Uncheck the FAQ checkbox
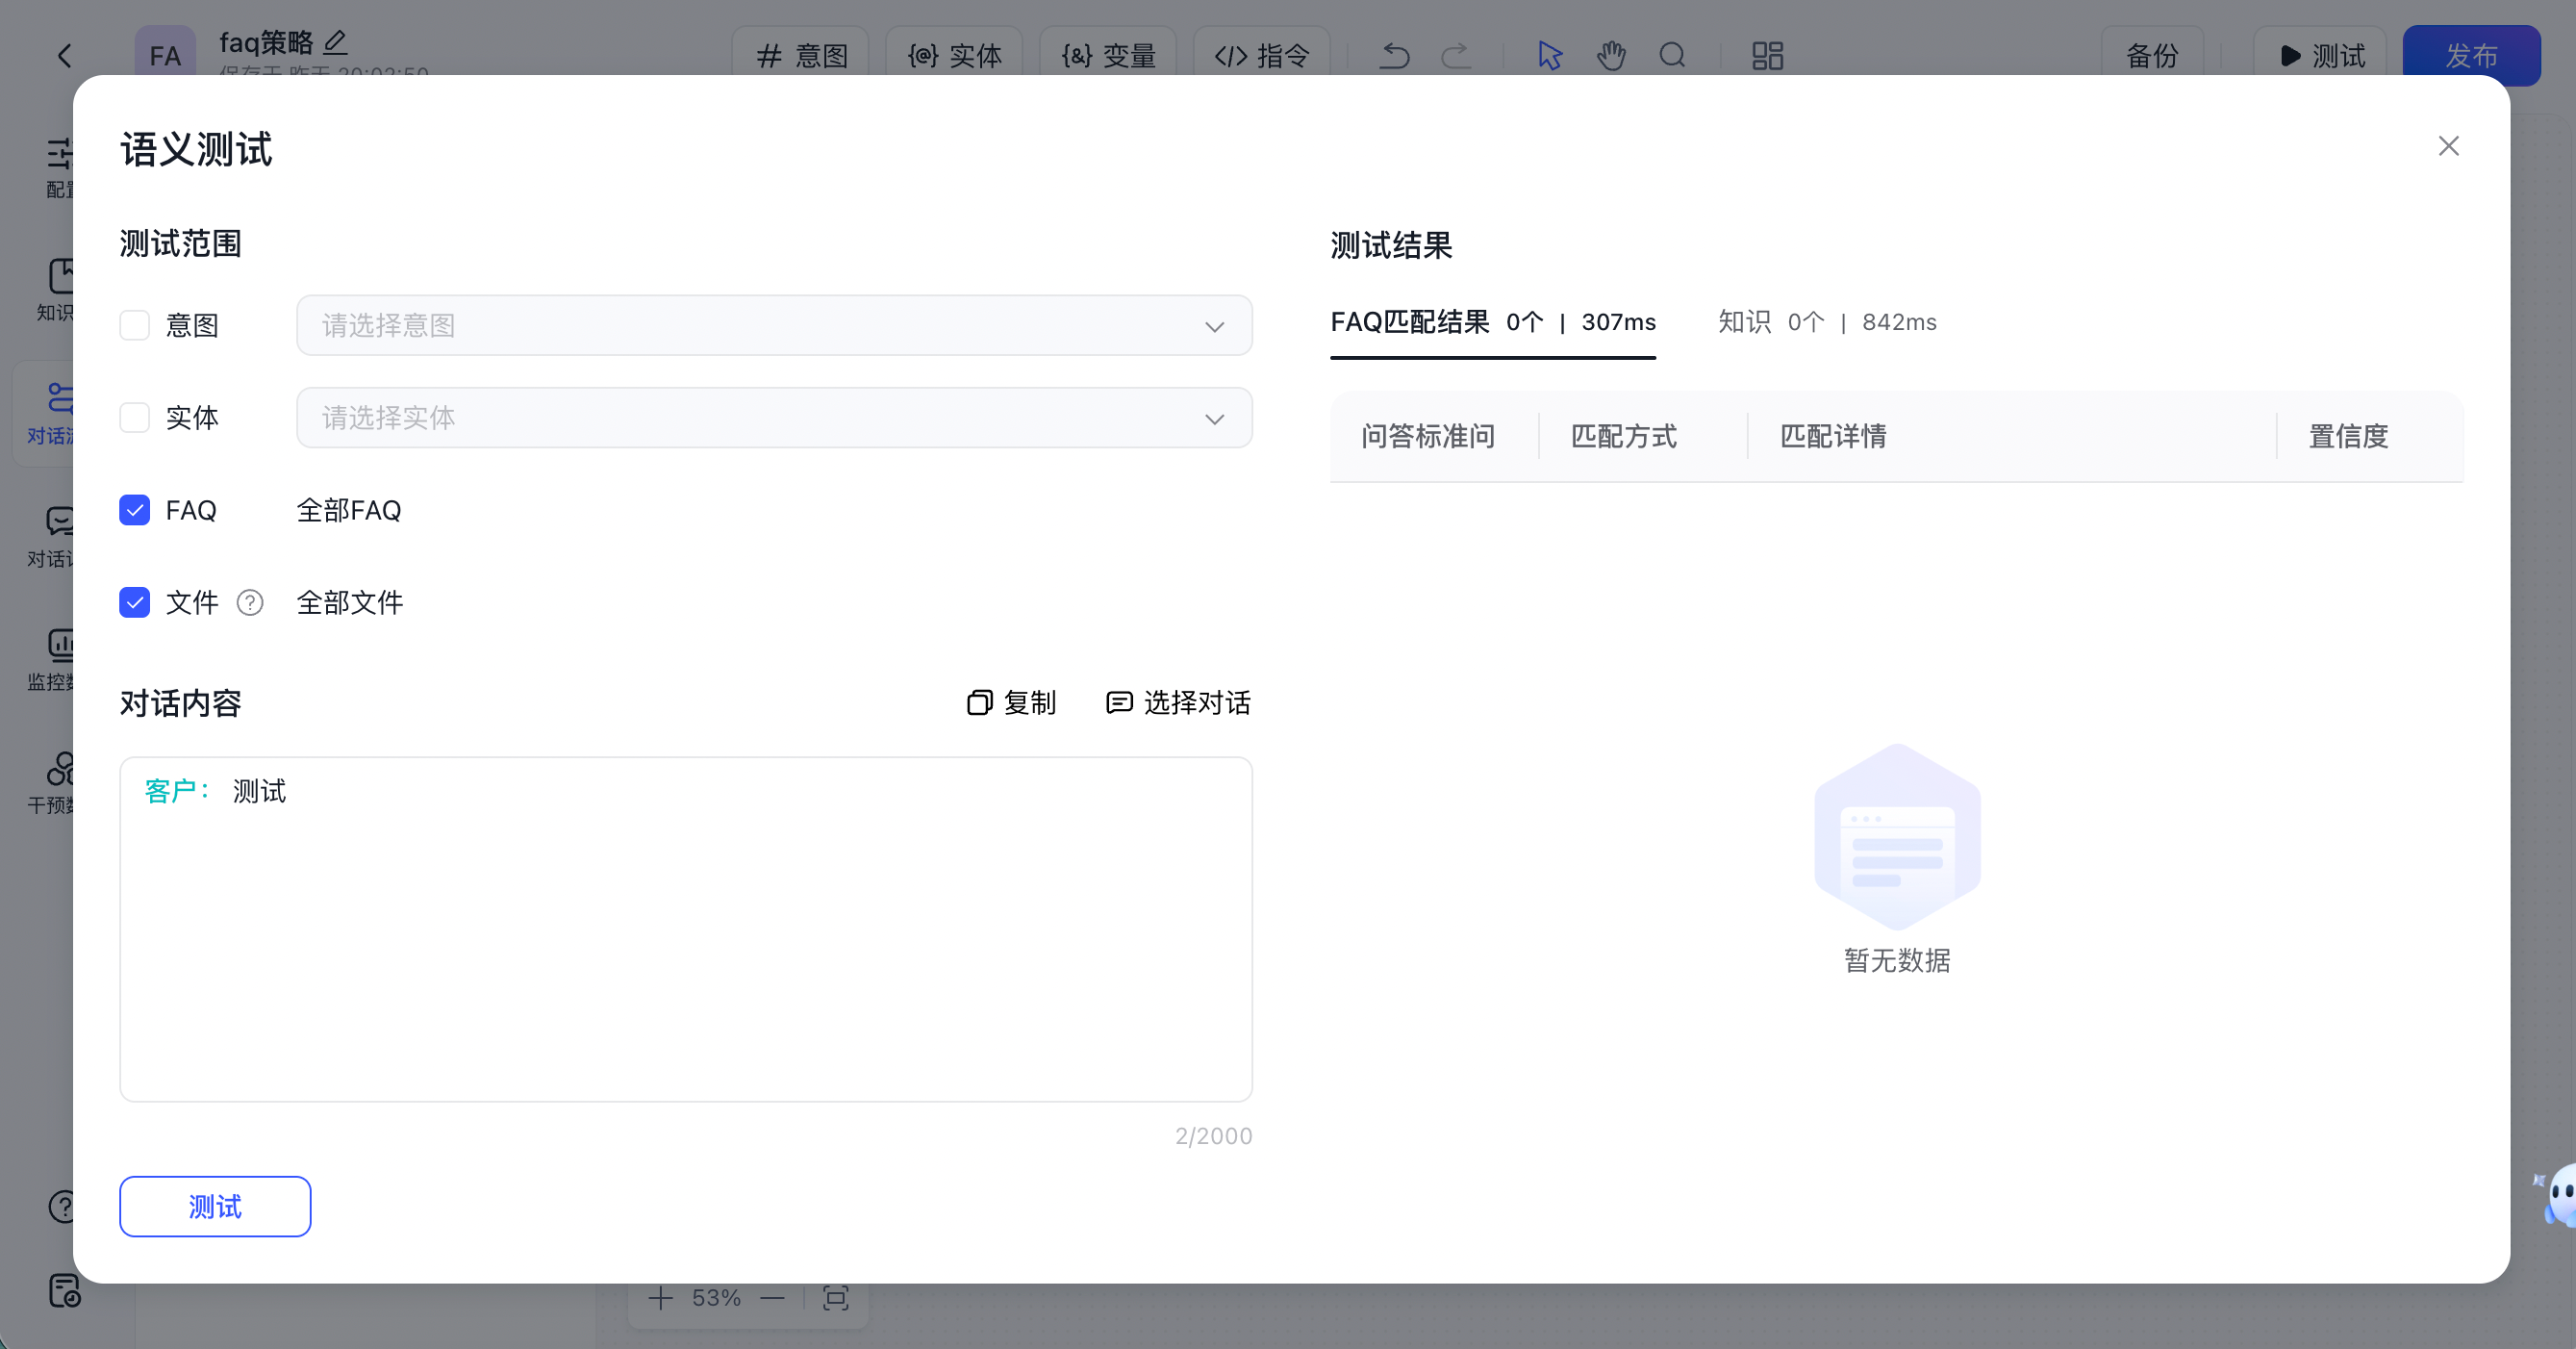This screenshot has height=1349, width=2576. 134,510
